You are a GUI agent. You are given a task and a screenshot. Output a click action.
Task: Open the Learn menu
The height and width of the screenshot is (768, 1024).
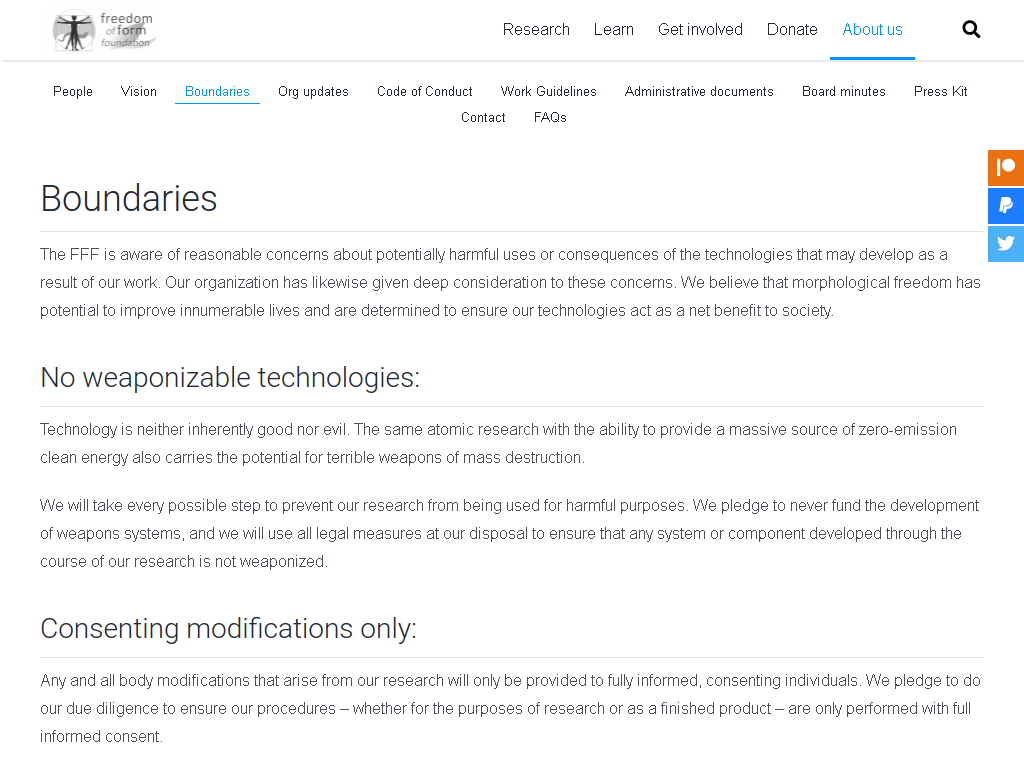click(613, 29)
